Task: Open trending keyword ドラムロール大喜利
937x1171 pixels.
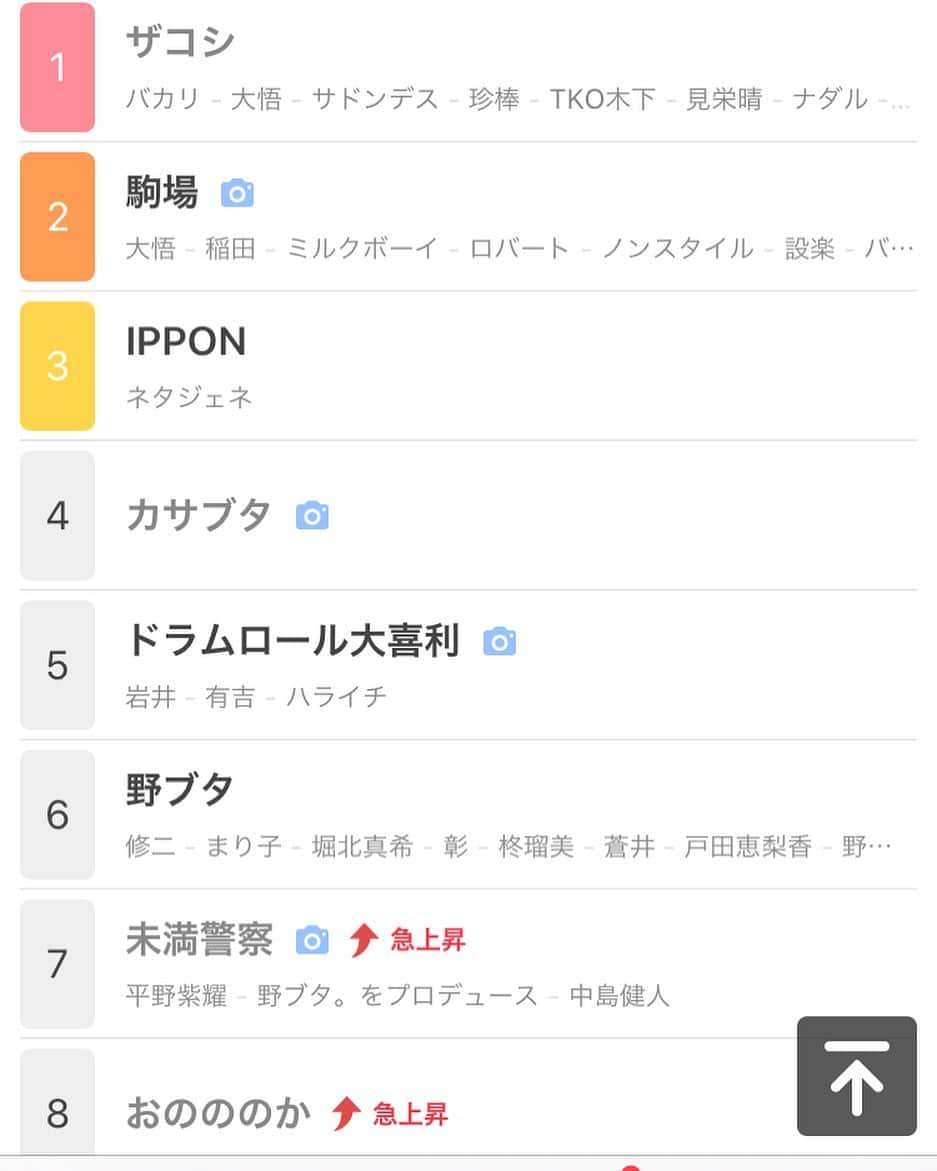Action: [293, 641]
